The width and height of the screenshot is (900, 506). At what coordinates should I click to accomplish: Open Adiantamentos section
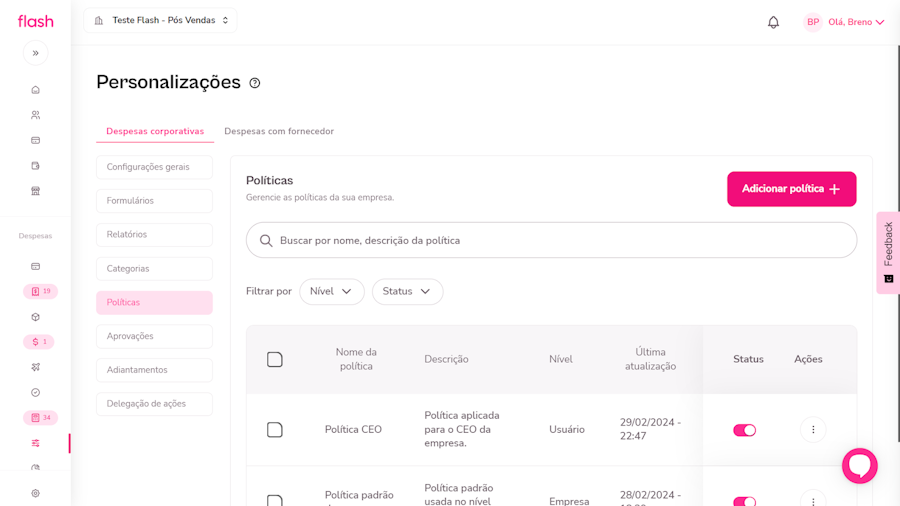tap(154, 370)
